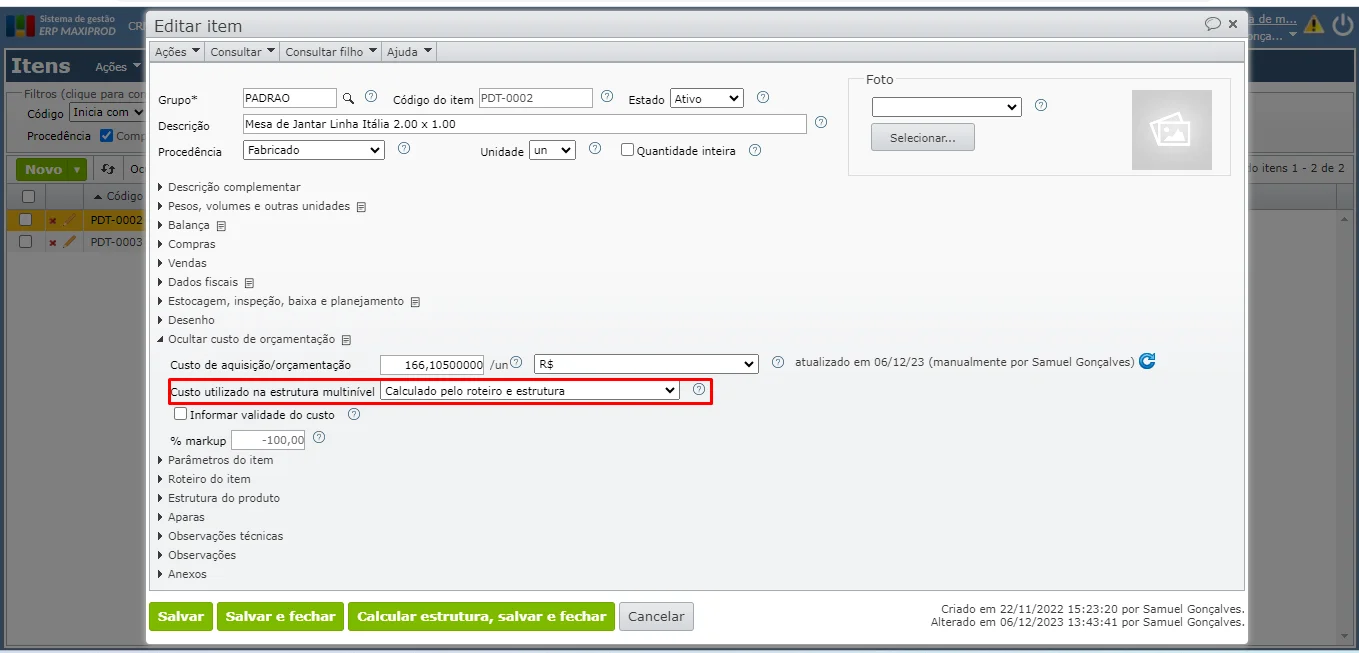This screenshot has width=1359, height=653.
Task: Click into the Descrição text field
Action: 525,124
